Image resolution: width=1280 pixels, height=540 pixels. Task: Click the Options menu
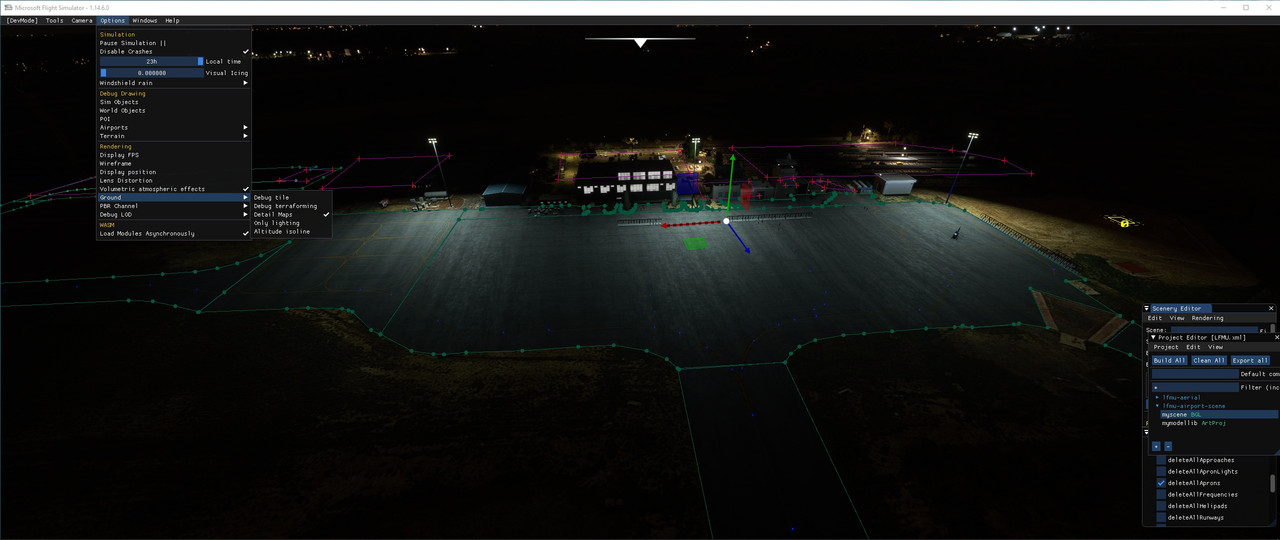[113, 20]
